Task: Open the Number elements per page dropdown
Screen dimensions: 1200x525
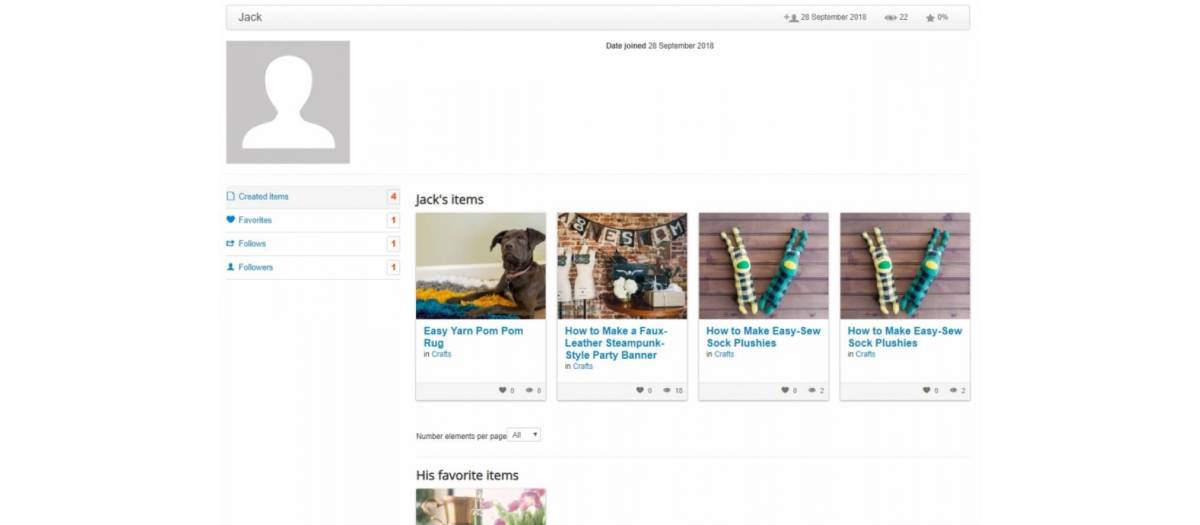Action: [524, 435]
